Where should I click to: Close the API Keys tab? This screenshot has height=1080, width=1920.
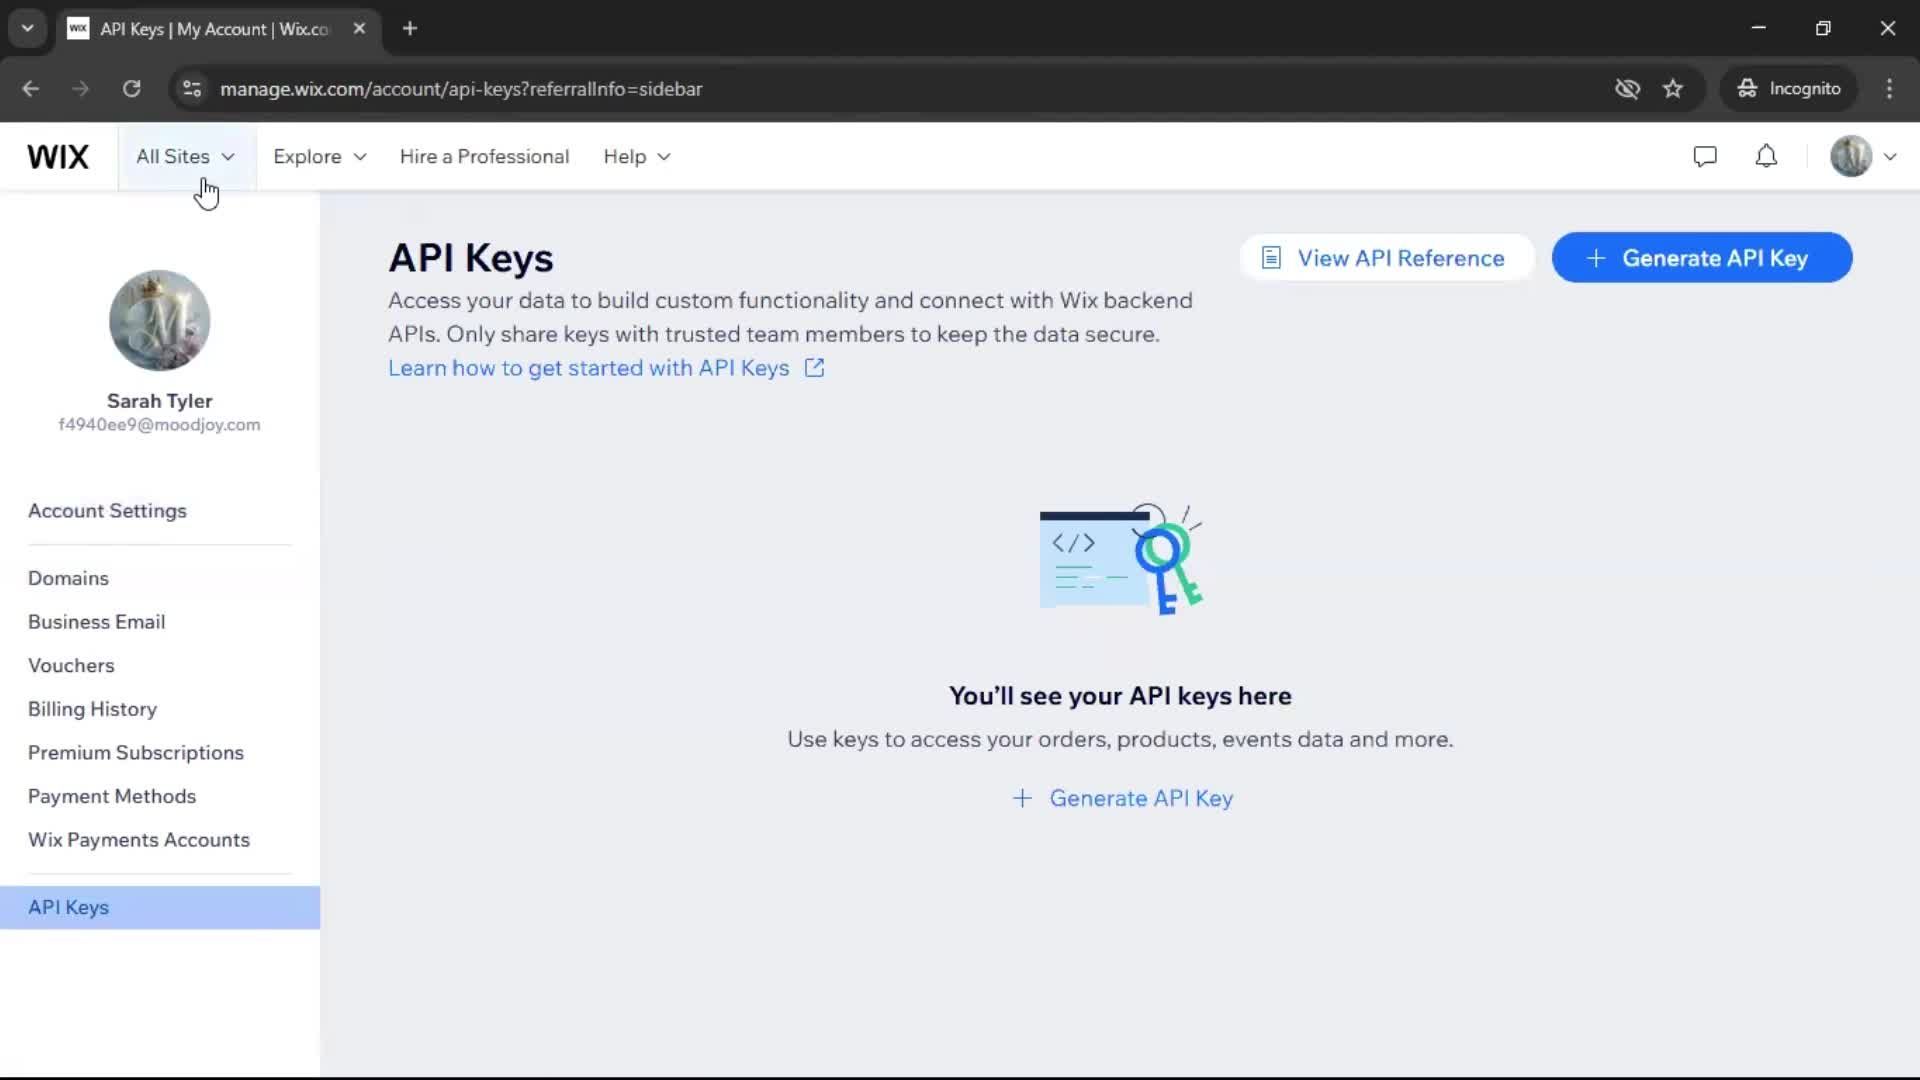pyautogui.click(x=359, y=29)
